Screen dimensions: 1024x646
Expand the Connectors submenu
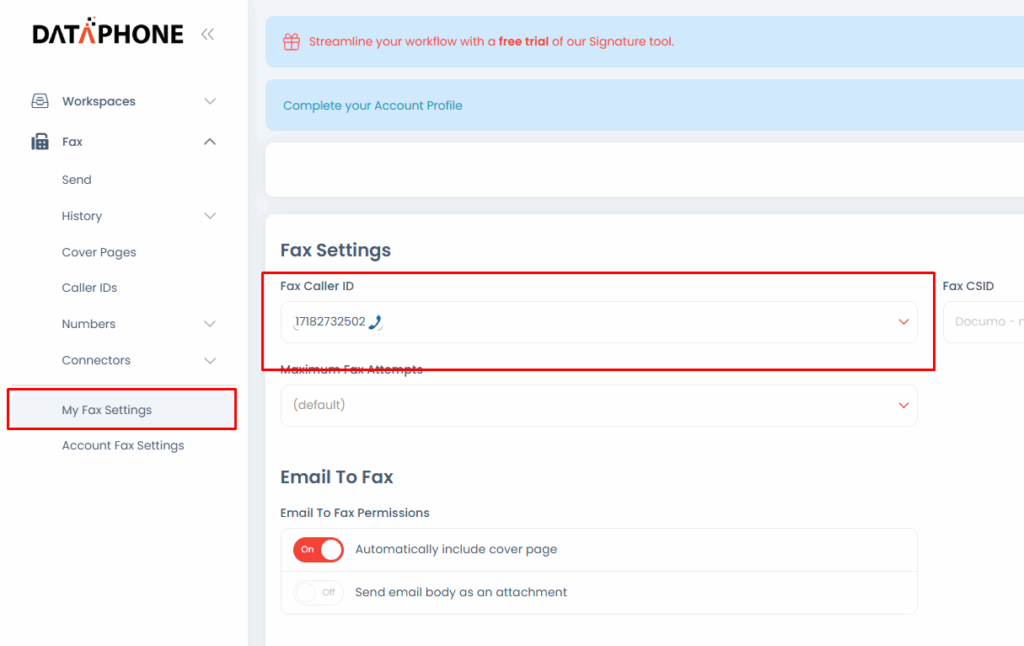point(210,360)
